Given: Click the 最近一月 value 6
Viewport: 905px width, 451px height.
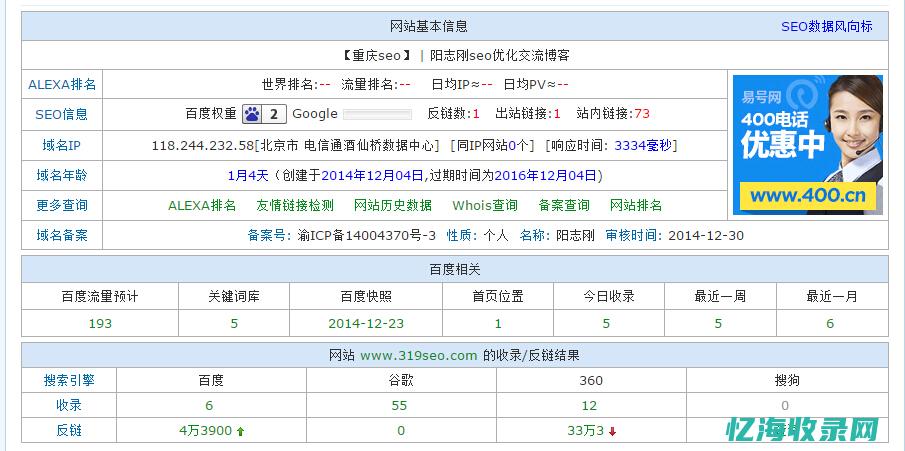Looking at the screenshot, I should pos(830,323).
